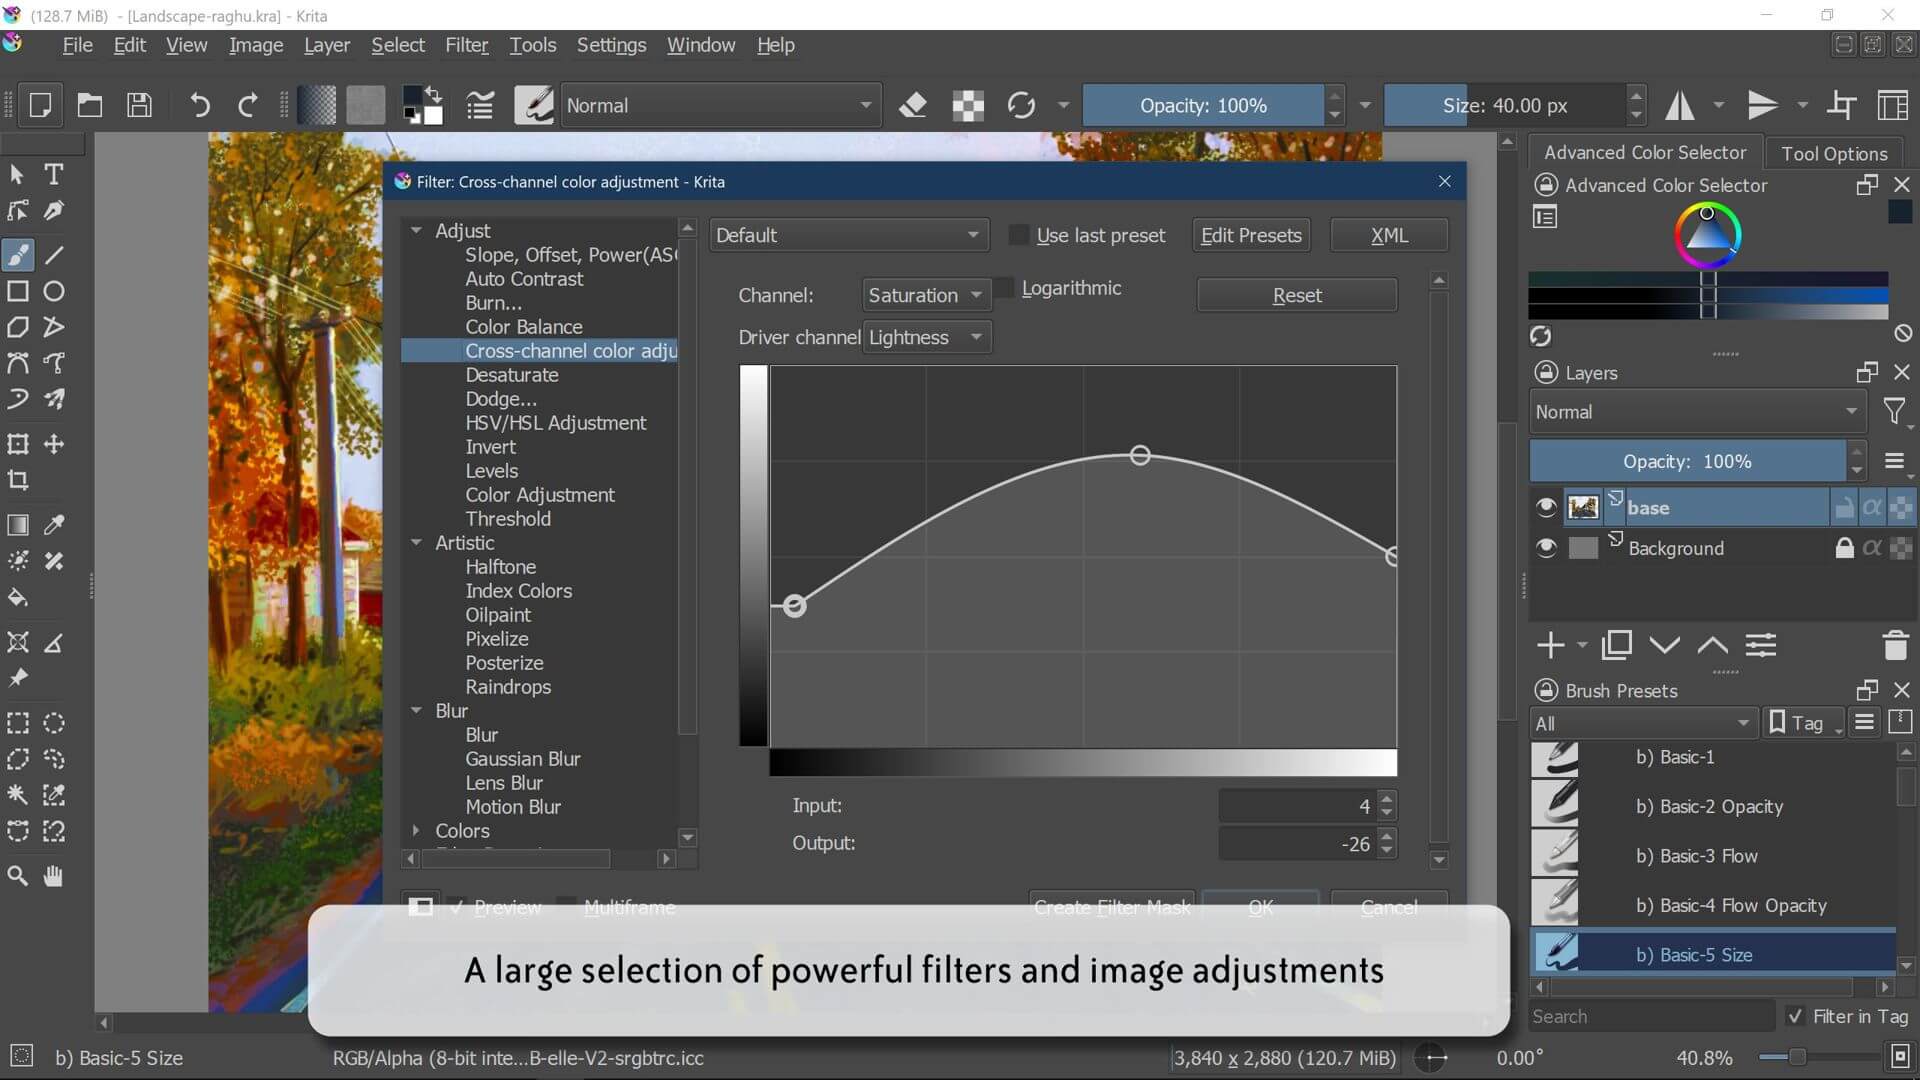Collapse the Artistic filter category
Image resolution: width=1920 pixels, height=1080 pixels.
click(416, 543)
